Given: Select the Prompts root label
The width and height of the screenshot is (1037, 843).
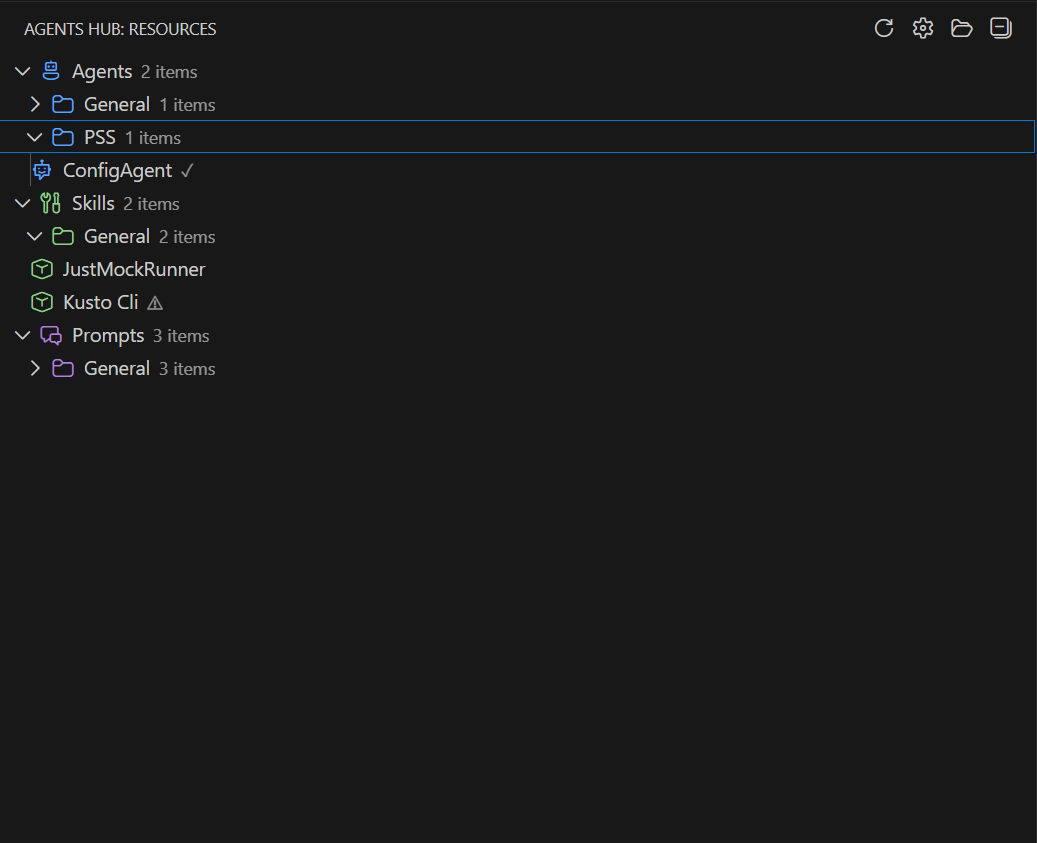Looking at the screenshot, I should click(108, 336).
